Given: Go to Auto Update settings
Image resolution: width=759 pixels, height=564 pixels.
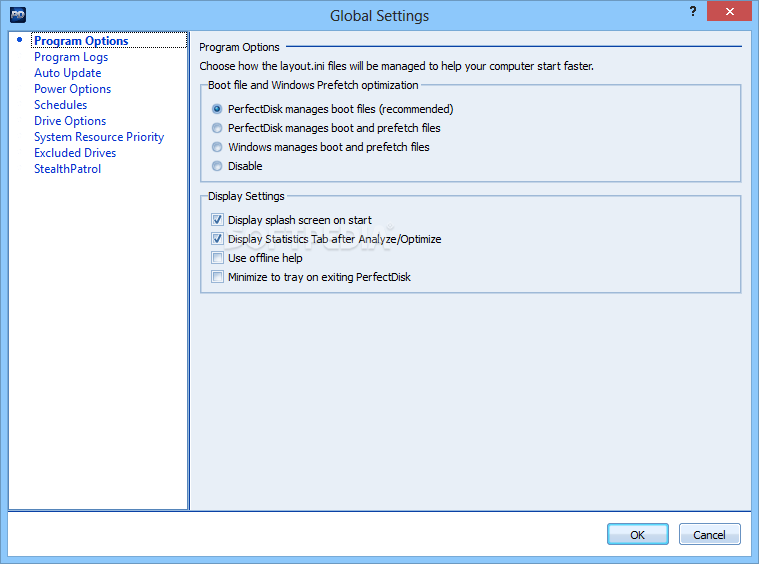Looking at the screenshot, I should [x=67, y=73].
